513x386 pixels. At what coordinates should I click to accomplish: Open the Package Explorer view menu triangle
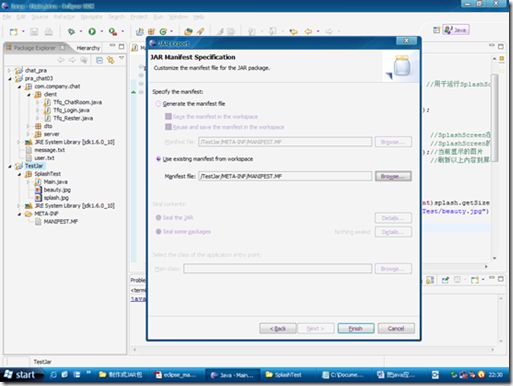click(x=121, y=59)
